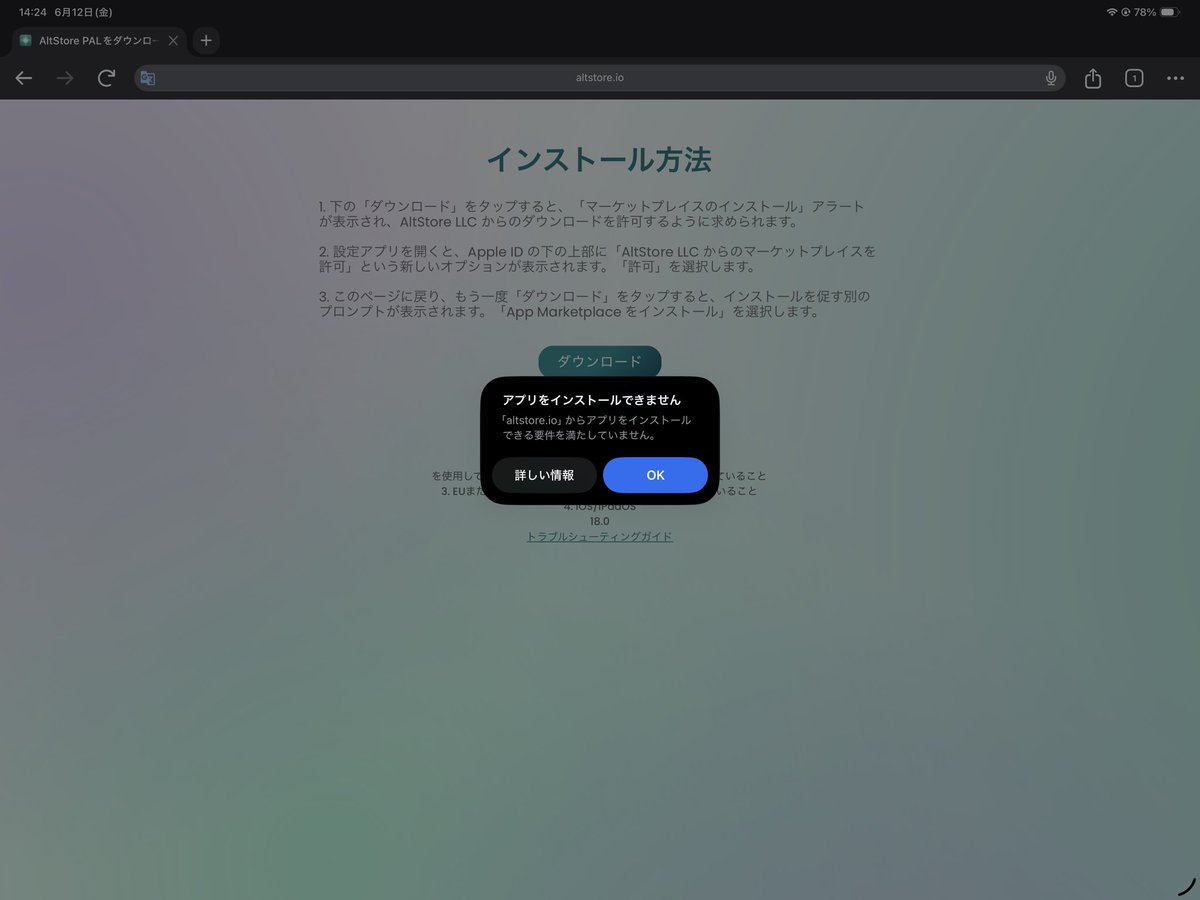Tap the アプリをインストールできません alert title

(x=592, y=400)
